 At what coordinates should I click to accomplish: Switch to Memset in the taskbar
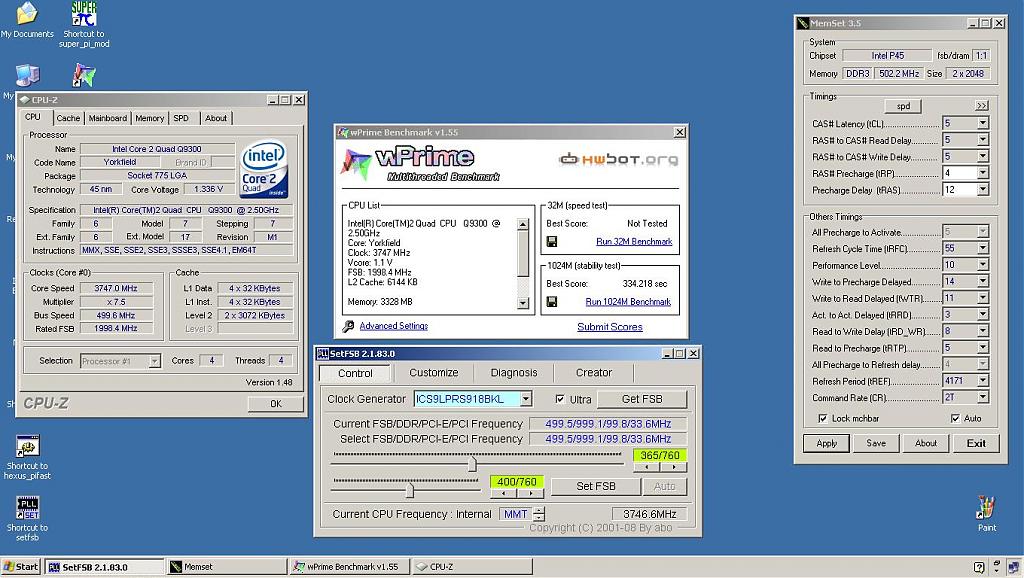click(x=227, y=567)
